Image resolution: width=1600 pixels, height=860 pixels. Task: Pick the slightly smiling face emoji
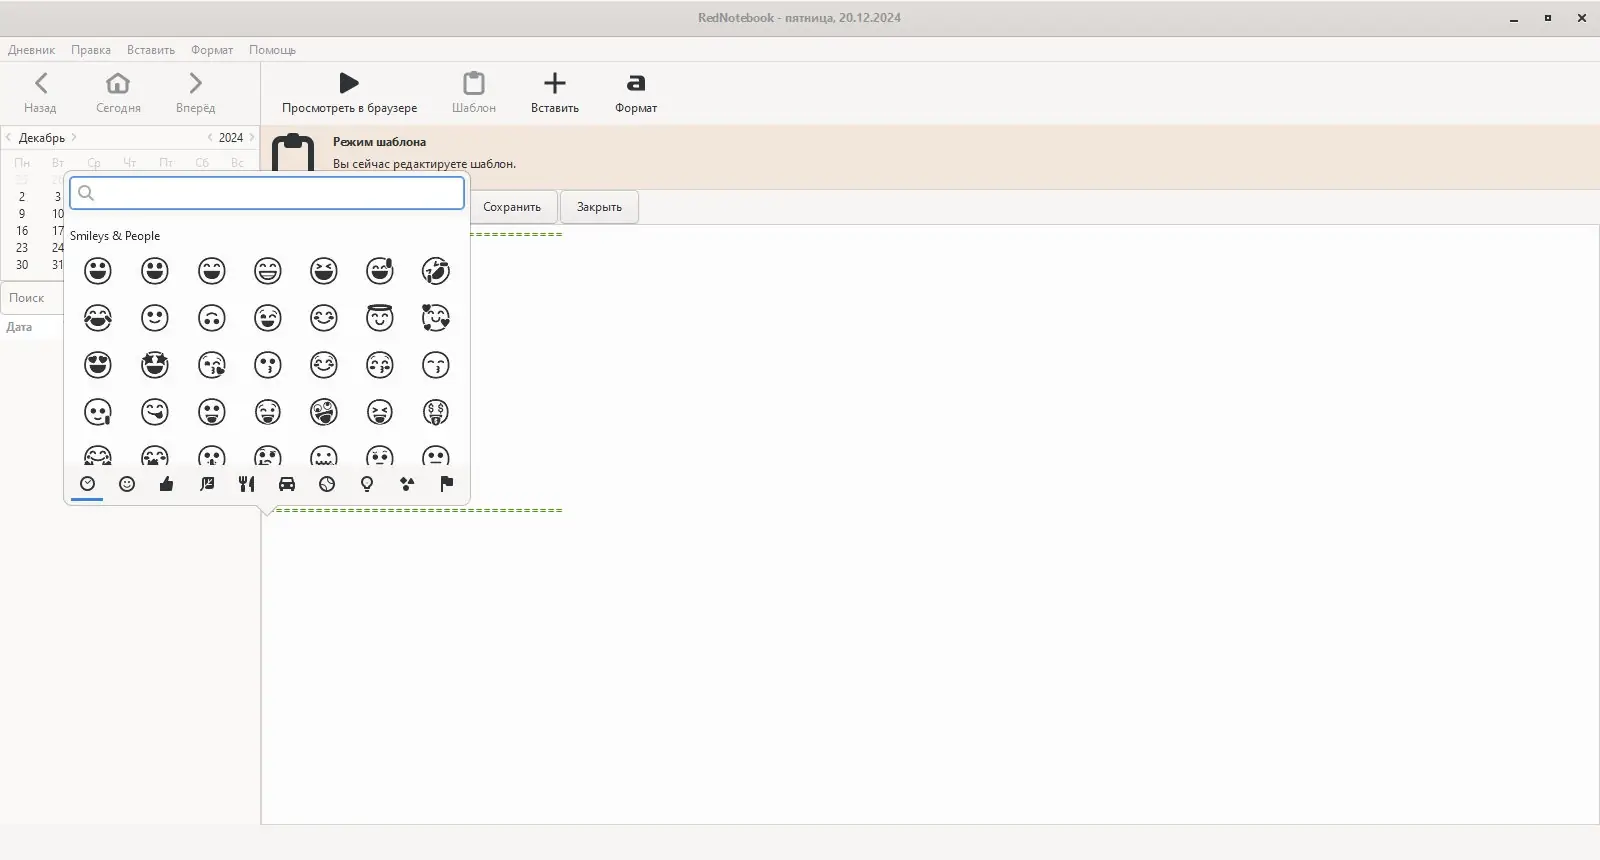tap(155, 318)
